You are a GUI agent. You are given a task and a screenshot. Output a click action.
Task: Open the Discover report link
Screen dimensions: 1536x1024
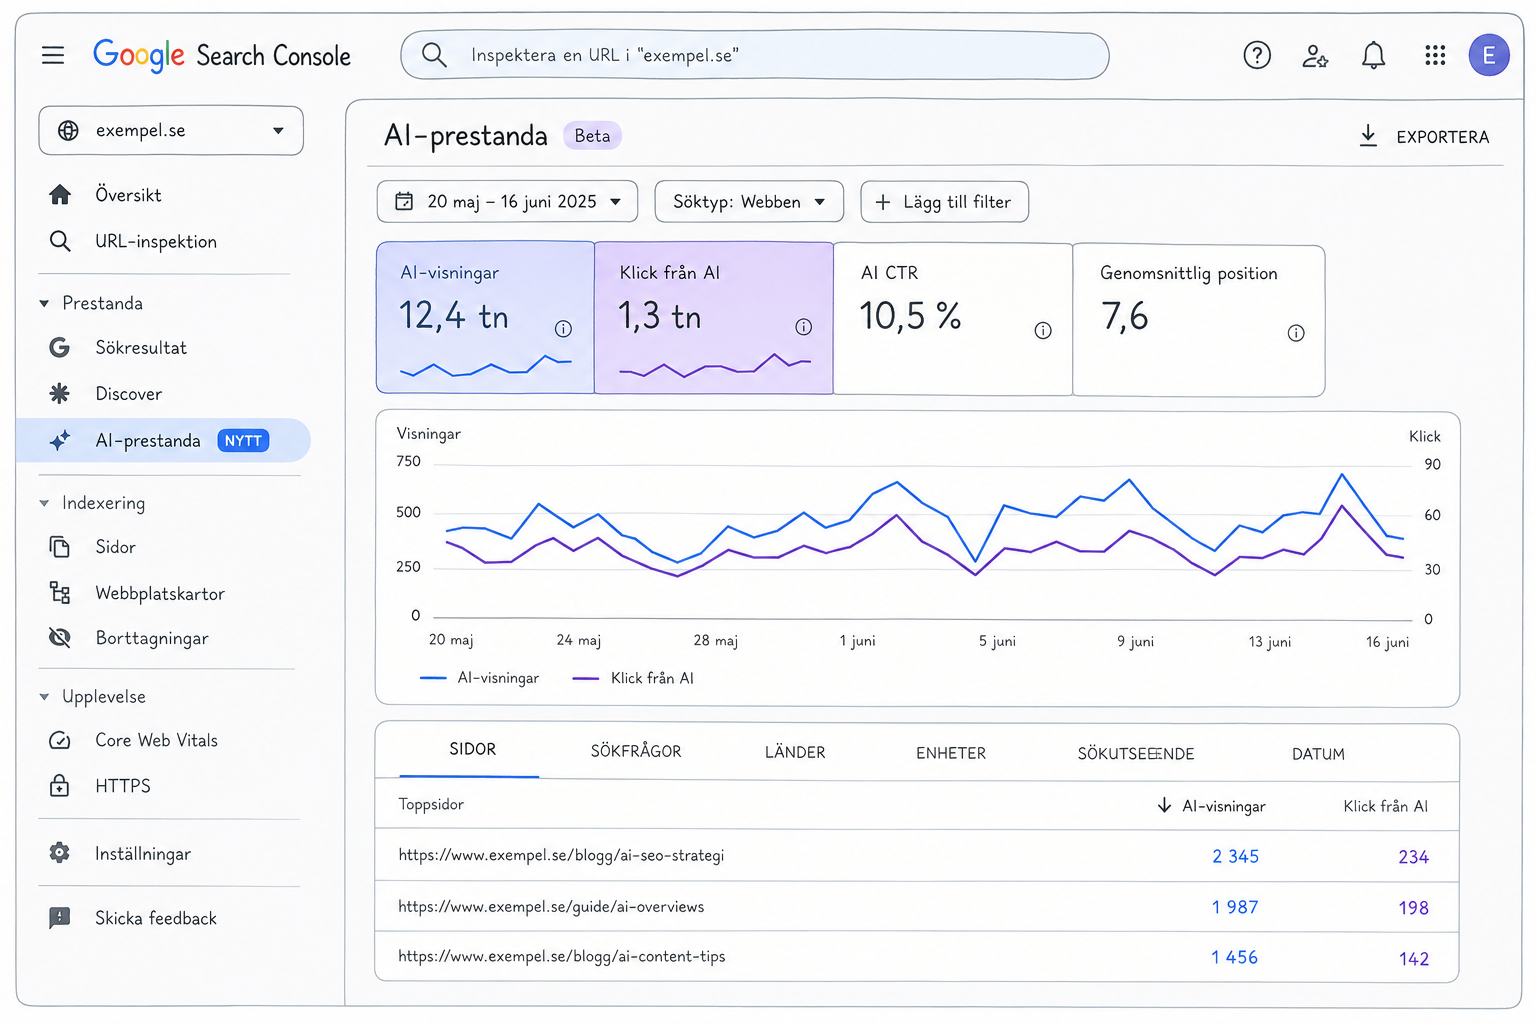pos(128,394)
